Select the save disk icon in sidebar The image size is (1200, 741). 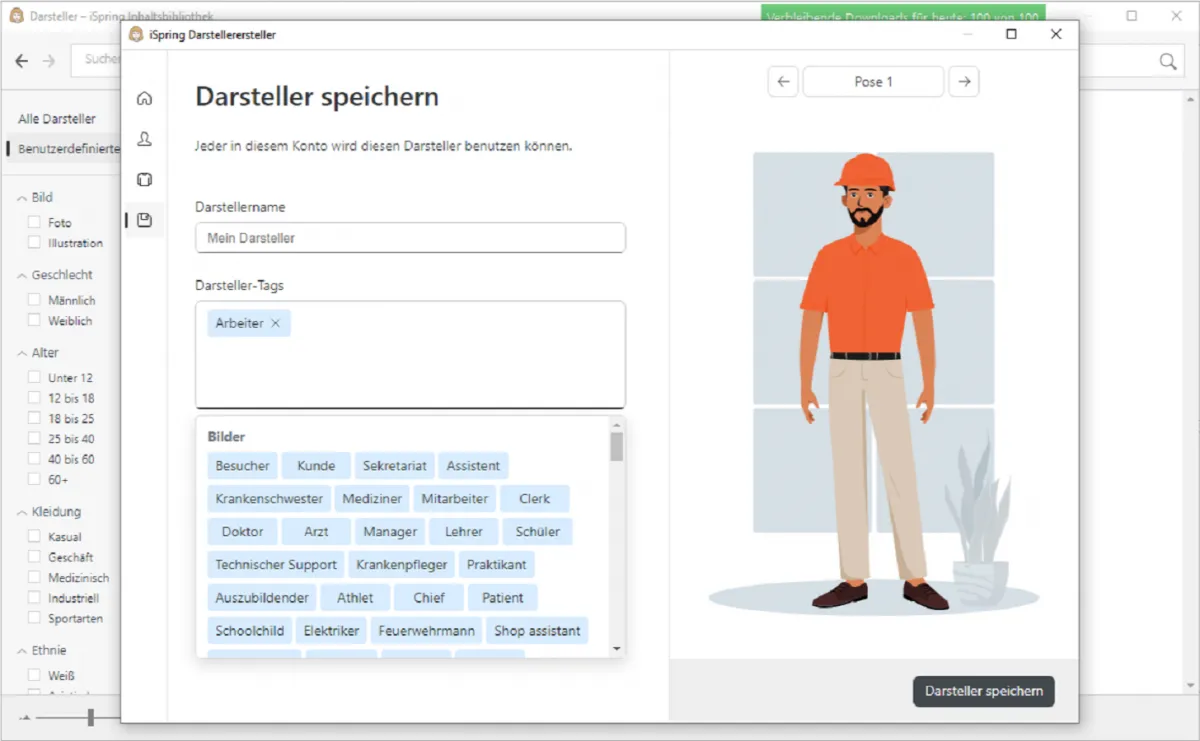[144, 220]
